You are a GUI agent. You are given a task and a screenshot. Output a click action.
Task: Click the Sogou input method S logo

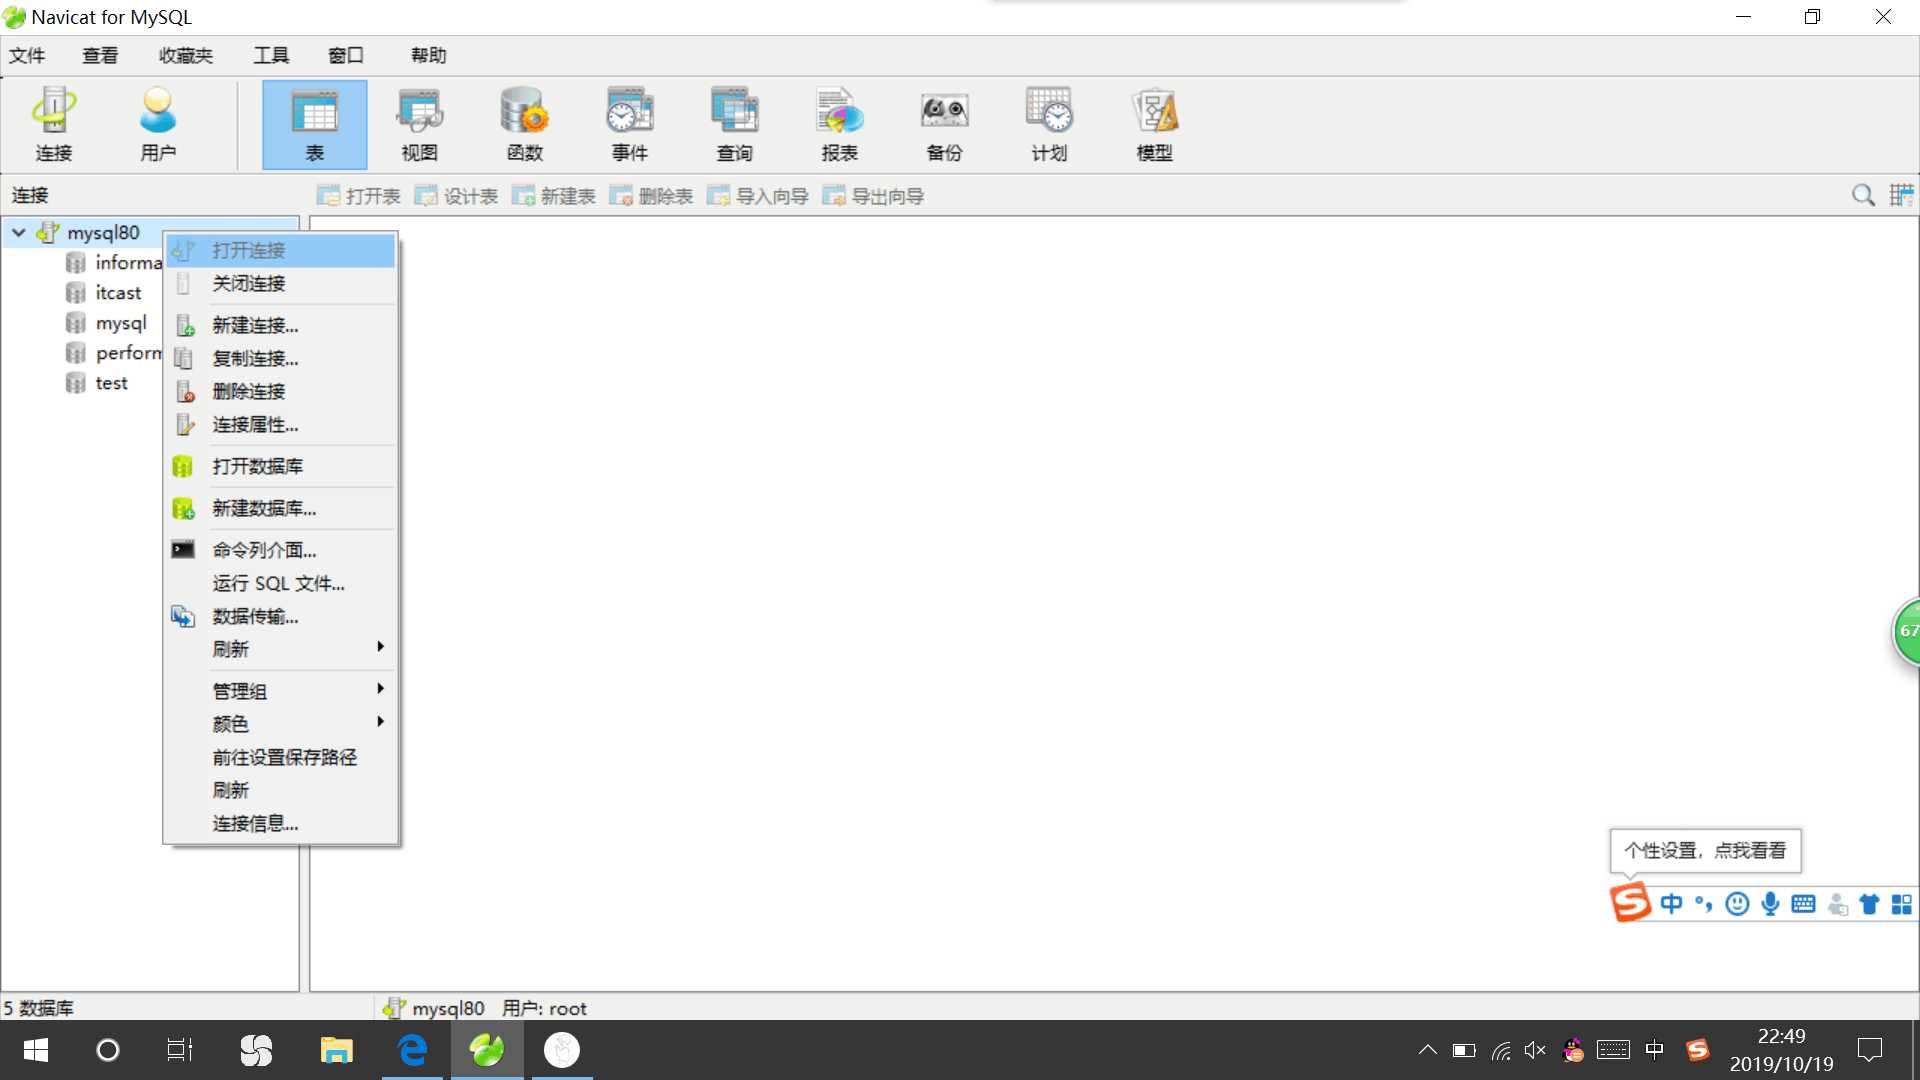1630,902
